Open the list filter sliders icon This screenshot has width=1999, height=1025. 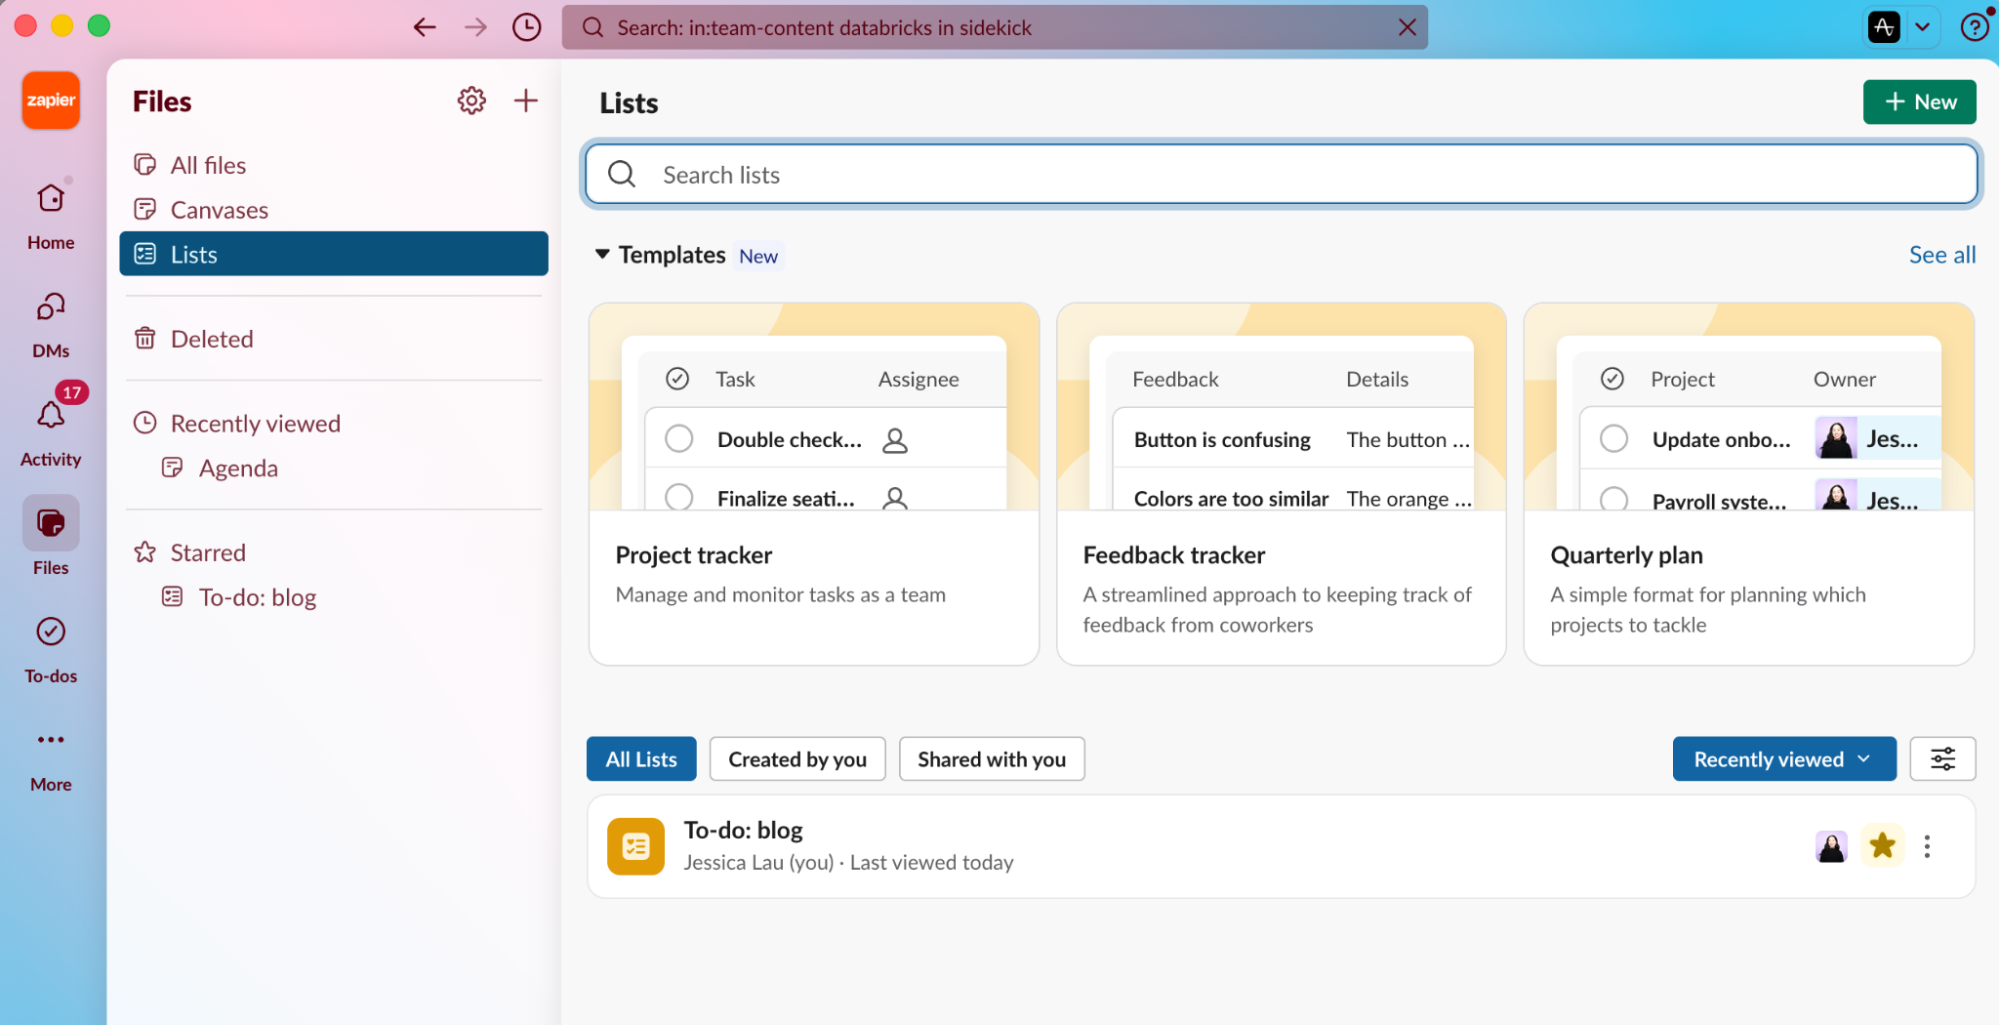[1942, 759]
